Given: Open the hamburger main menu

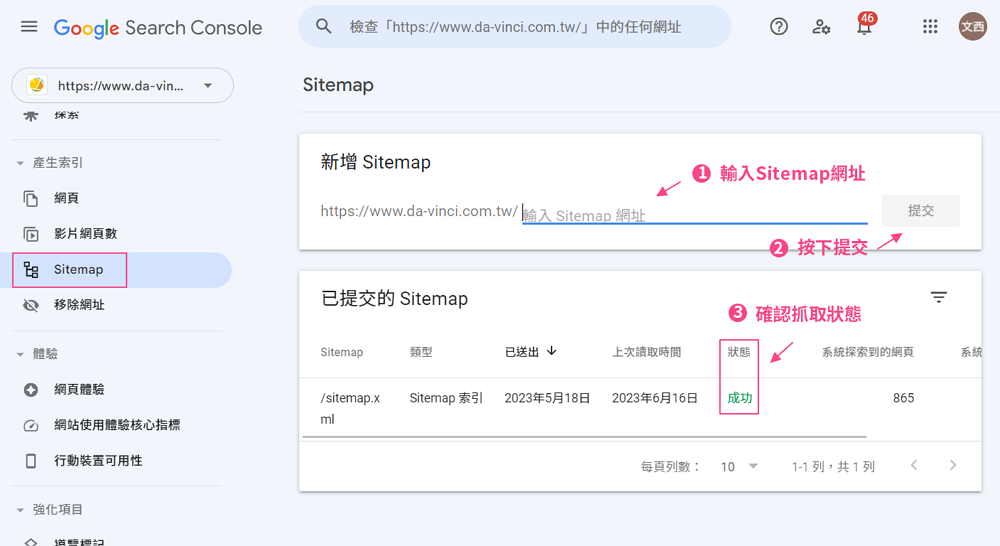Looking at the screenshot, I should click(x=29, y=27).
